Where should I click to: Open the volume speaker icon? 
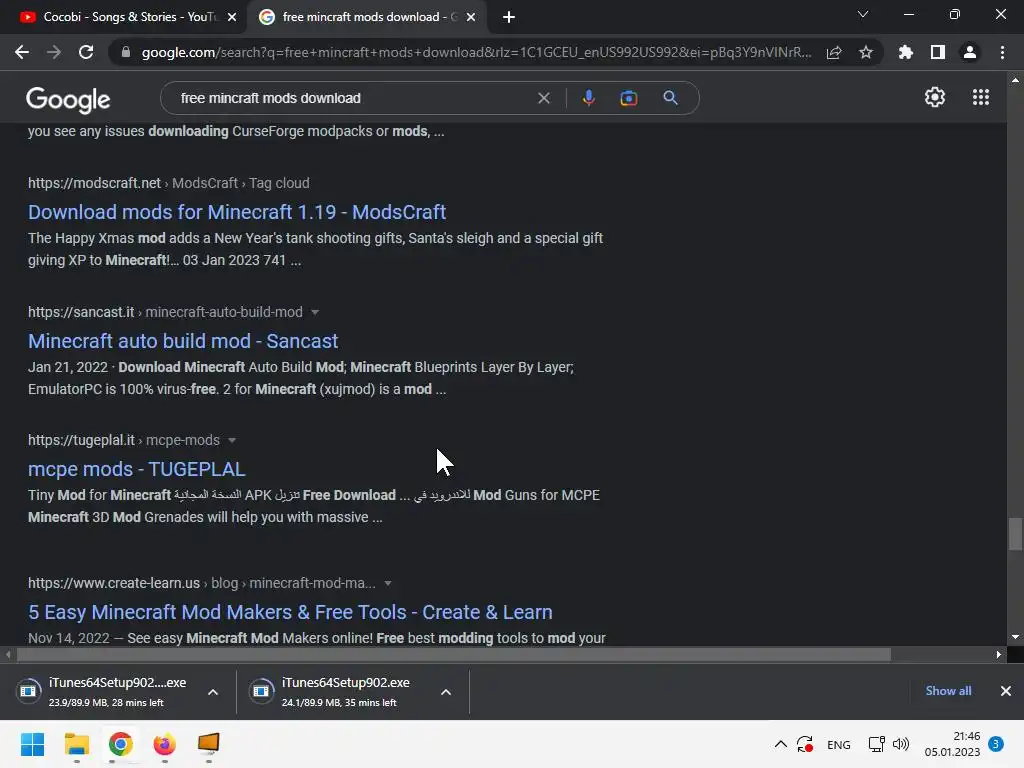[x=901, y=744]
